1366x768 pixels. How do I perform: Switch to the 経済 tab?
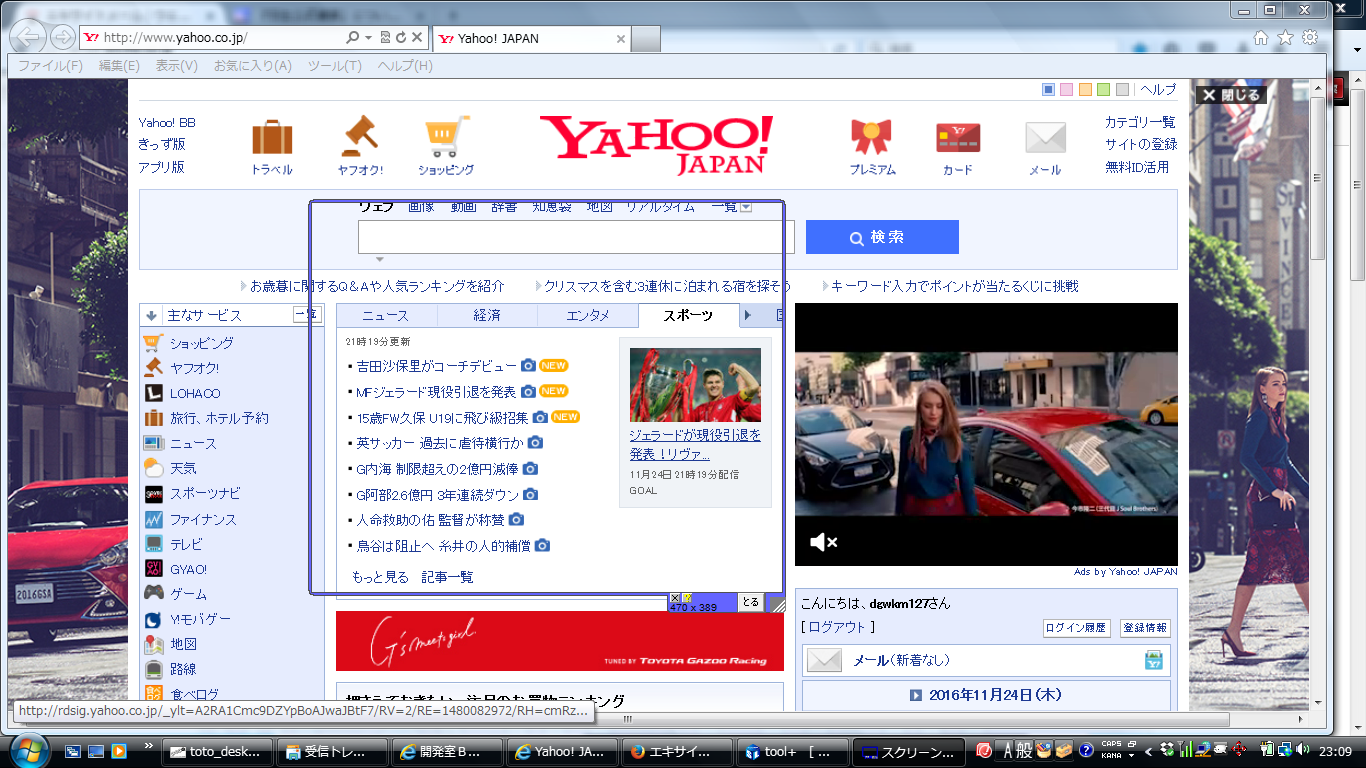coord(487,315)
